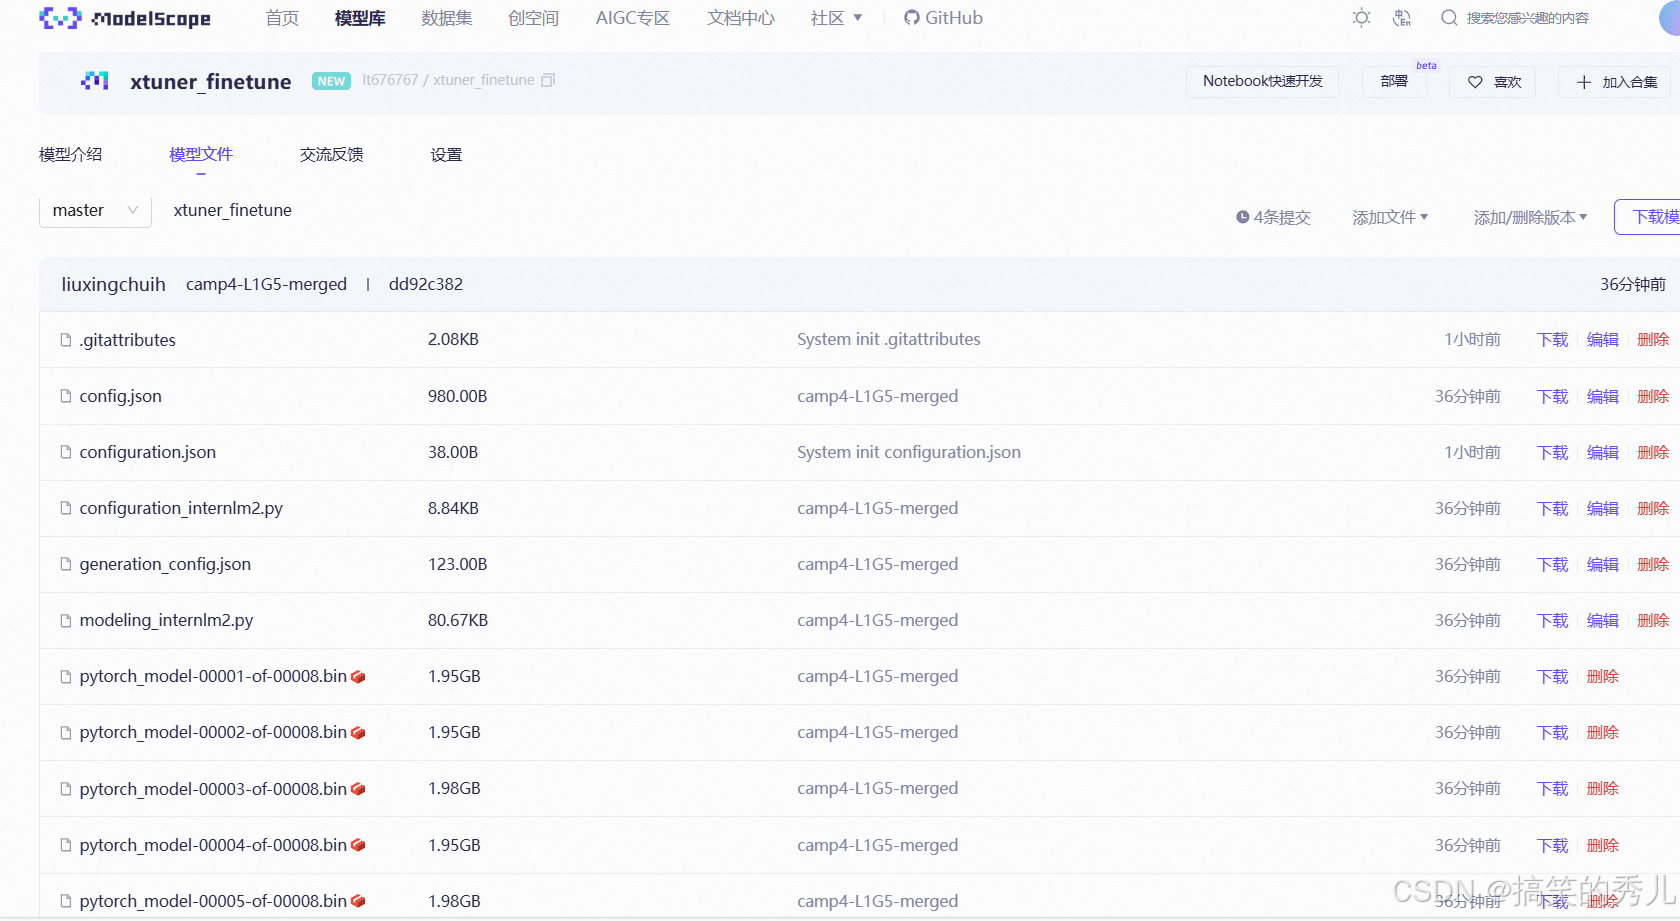This screenshot has width=1680, height=921.
Task: Click the 4条提交 commits link
Action: point(1283,216)
